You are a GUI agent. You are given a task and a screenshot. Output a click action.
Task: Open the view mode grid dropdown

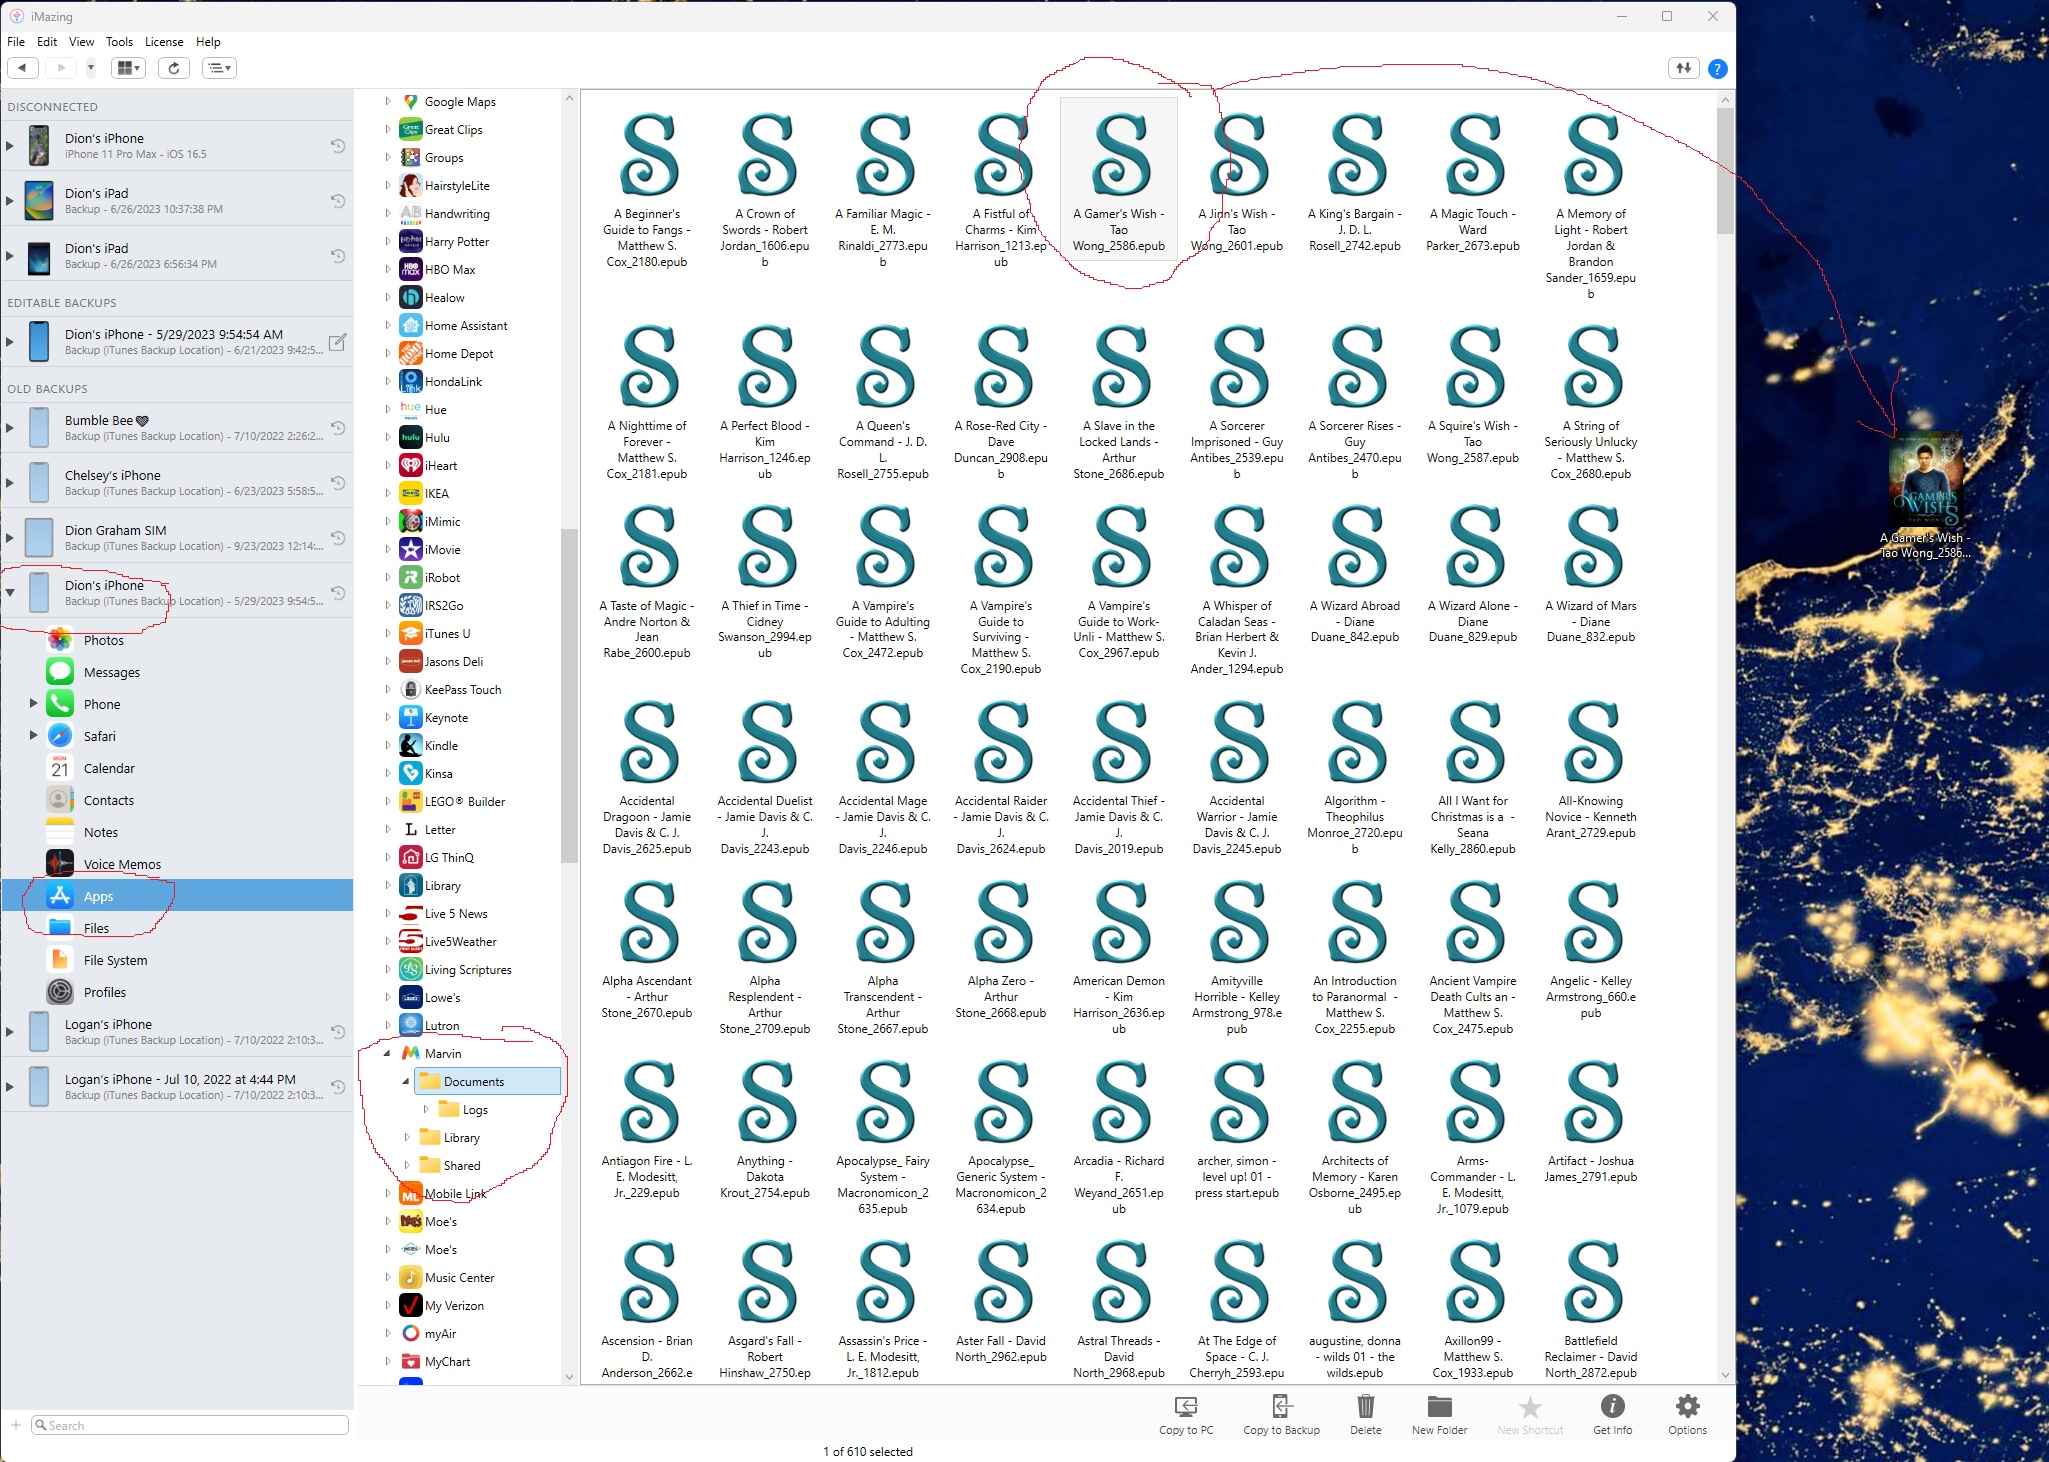coord(130,68)
